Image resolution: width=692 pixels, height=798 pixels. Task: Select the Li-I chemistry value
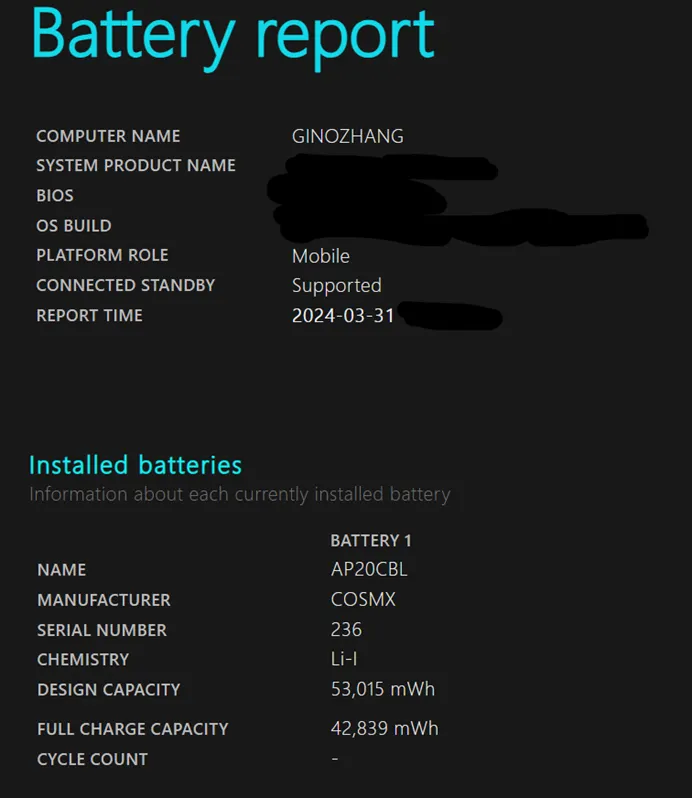click(344, 660)
